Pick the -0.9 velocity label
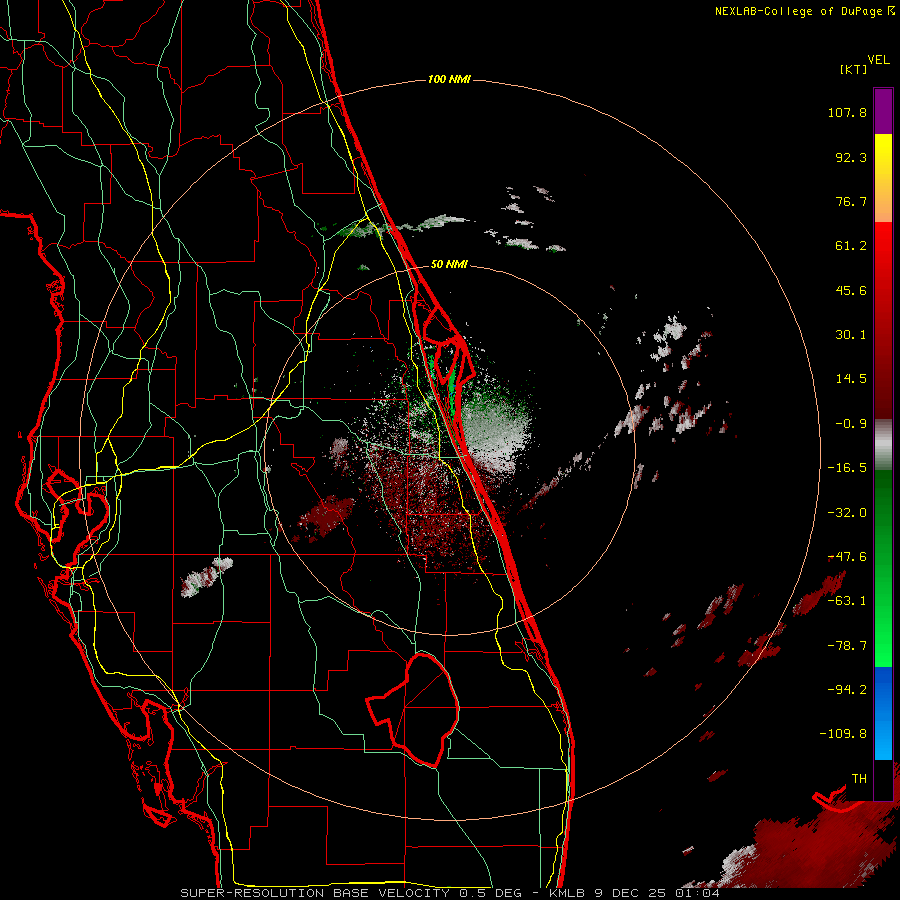 coord(851,424)
